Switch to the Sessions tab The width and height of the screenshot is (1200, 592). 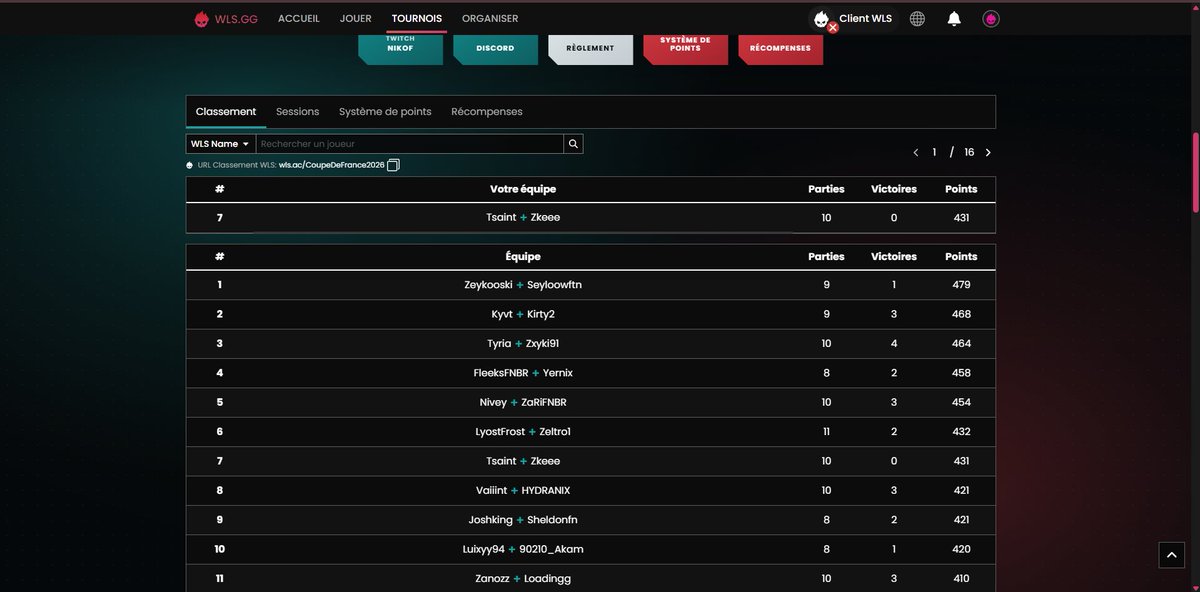point(298,112)
